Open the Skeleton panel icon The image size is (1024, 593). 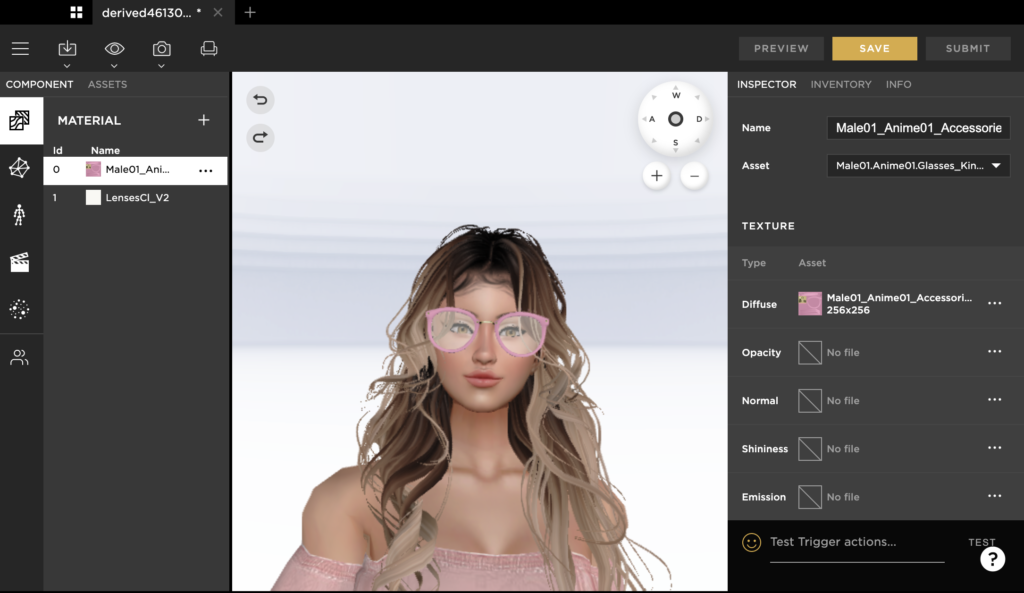20,215
